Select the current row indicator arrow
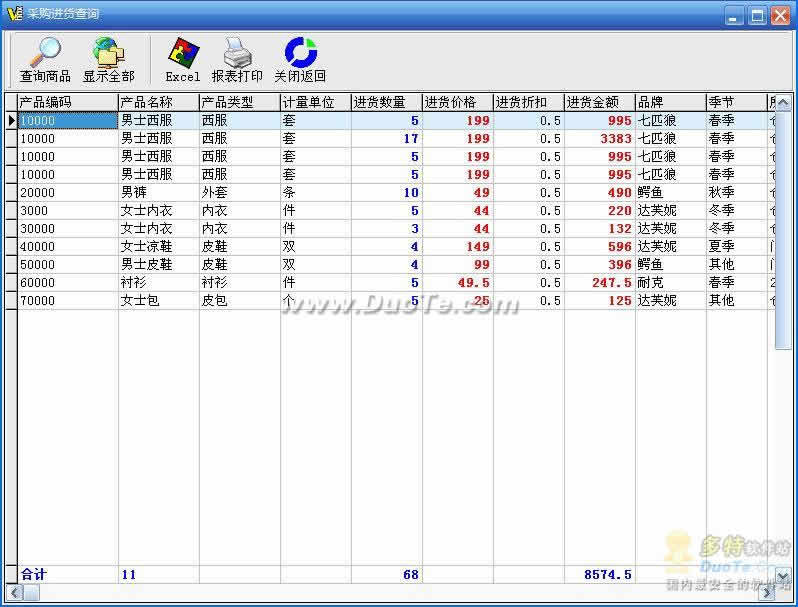 [x=11, y=121]
